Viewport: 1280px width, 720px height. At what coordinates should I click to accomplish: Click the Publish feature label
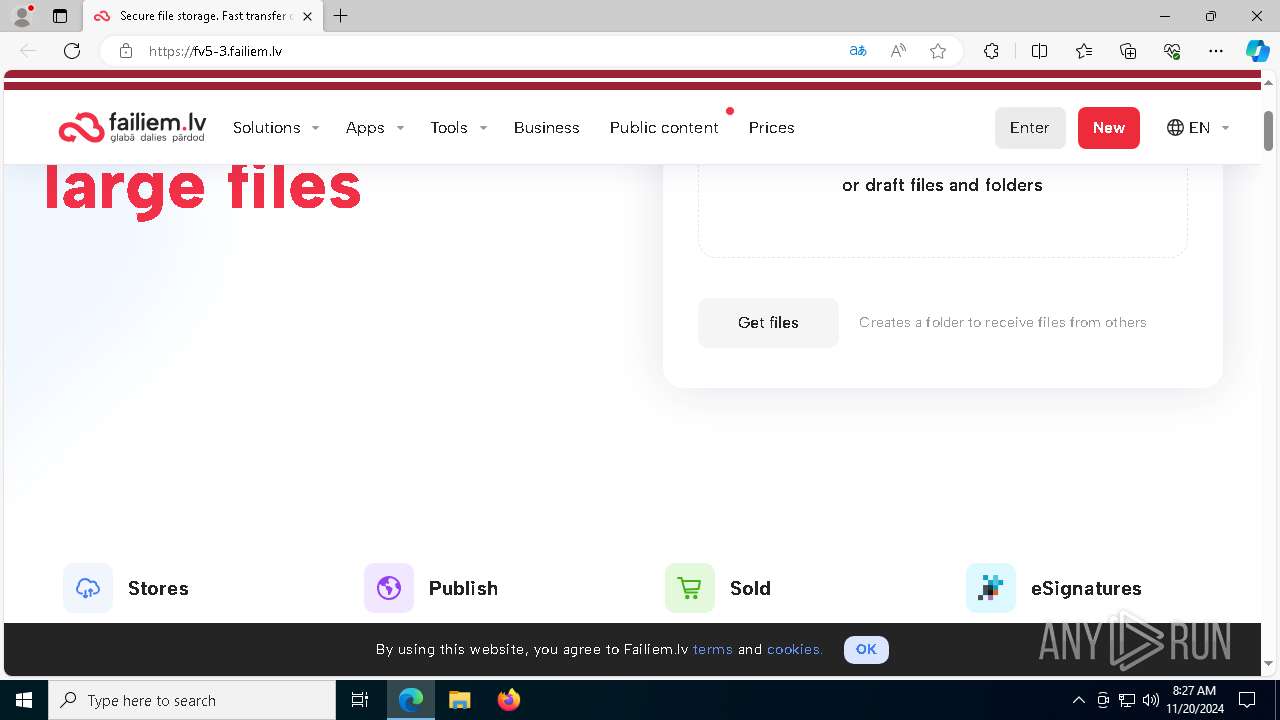click(463, 588)
